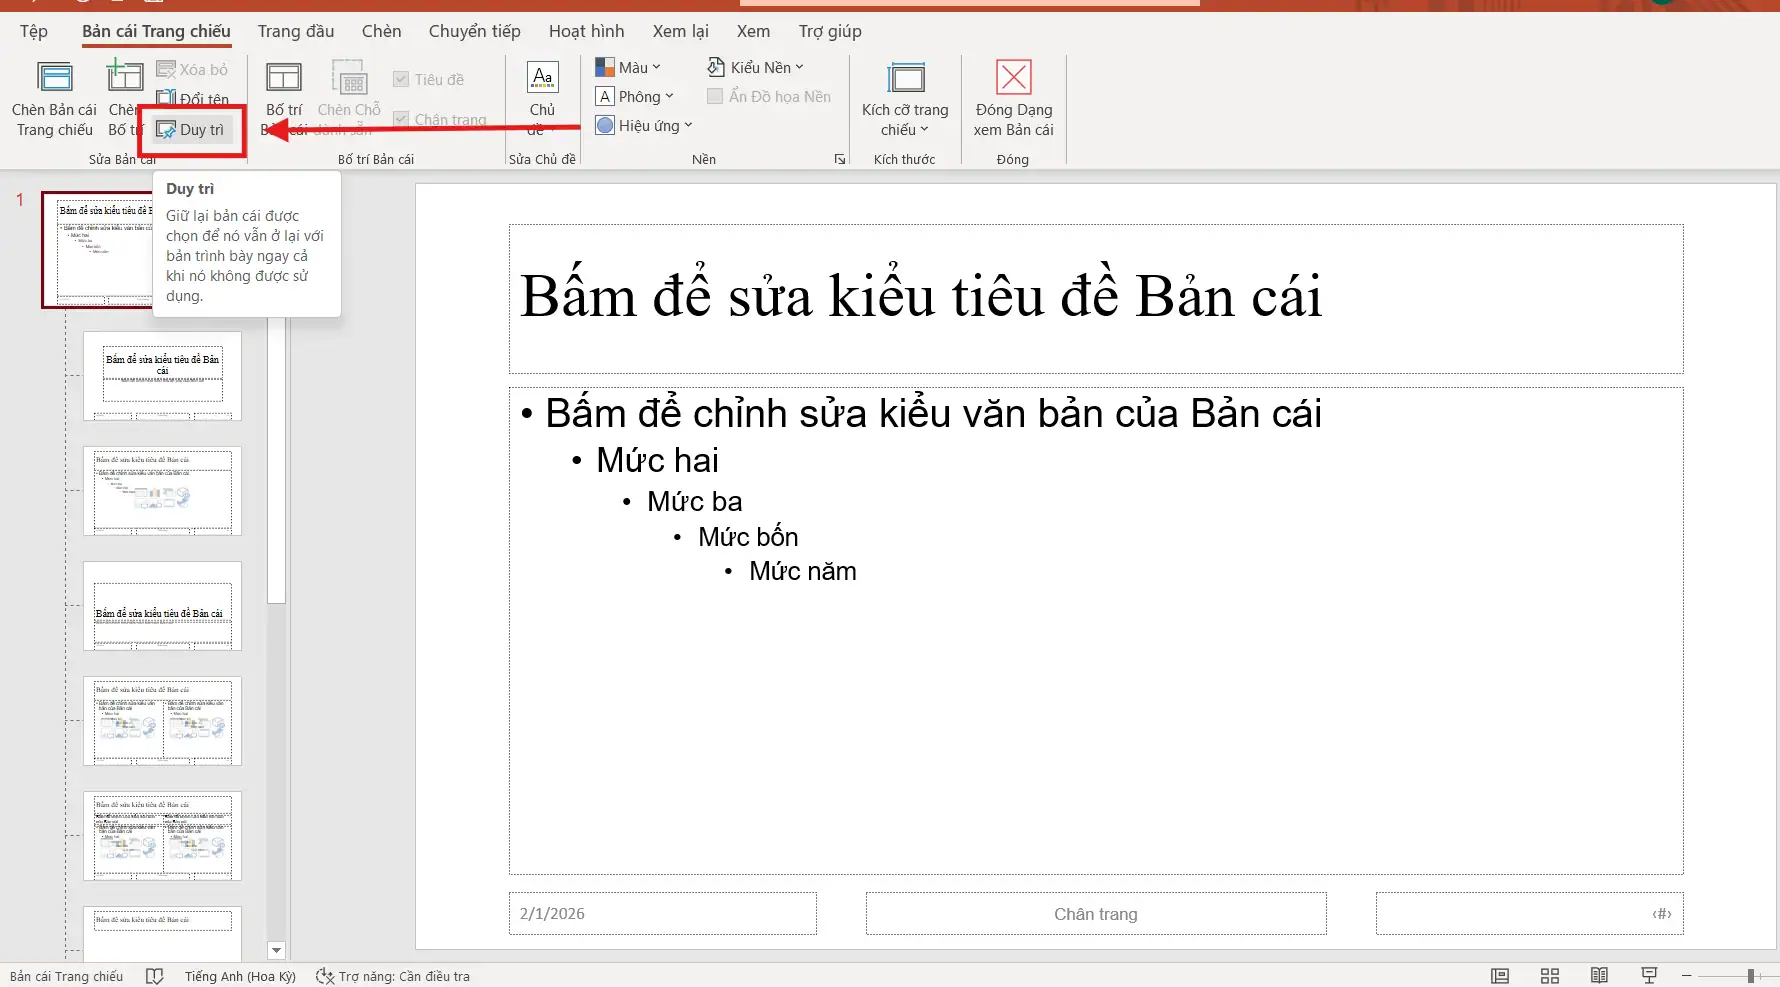Image resolution: width=1780 pixels, height=987 pixels.
Task: Toggle the Tiêu đề checkbox
Action: tap(401, 78)
